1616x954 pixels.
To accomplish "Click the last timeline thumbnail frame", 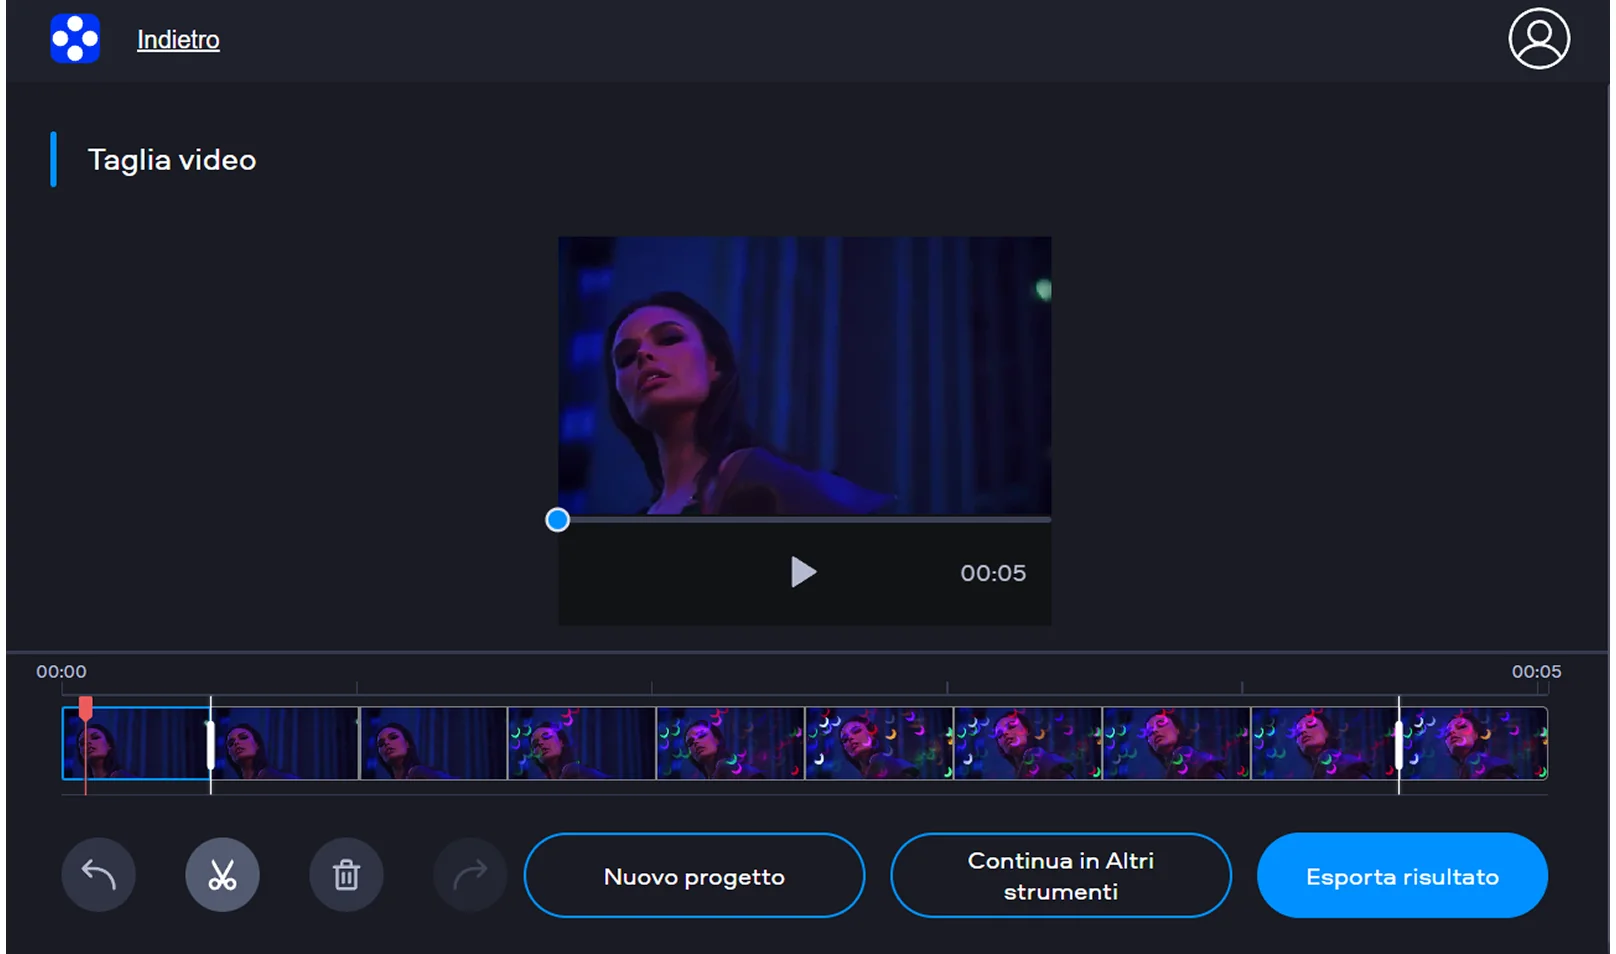I will tap(1475, 744).
